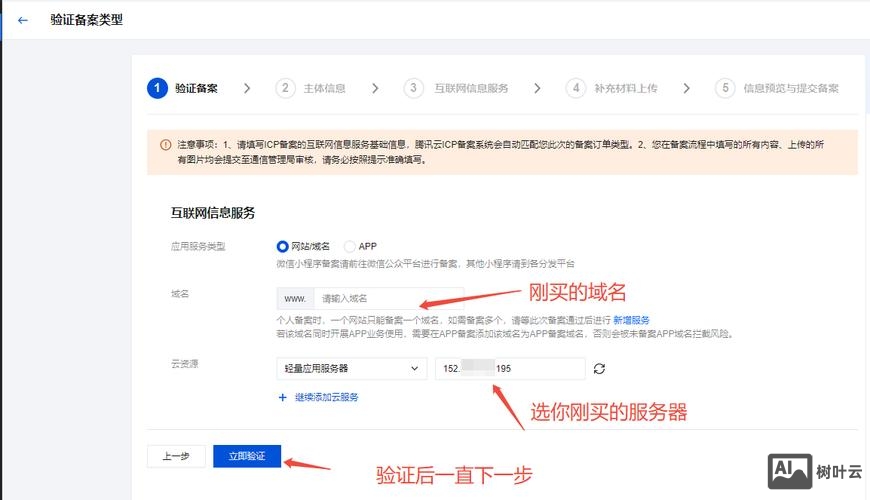Select the 网站/域名 radio option
Viewport: 870px width, 500px height.
(282, 246)
